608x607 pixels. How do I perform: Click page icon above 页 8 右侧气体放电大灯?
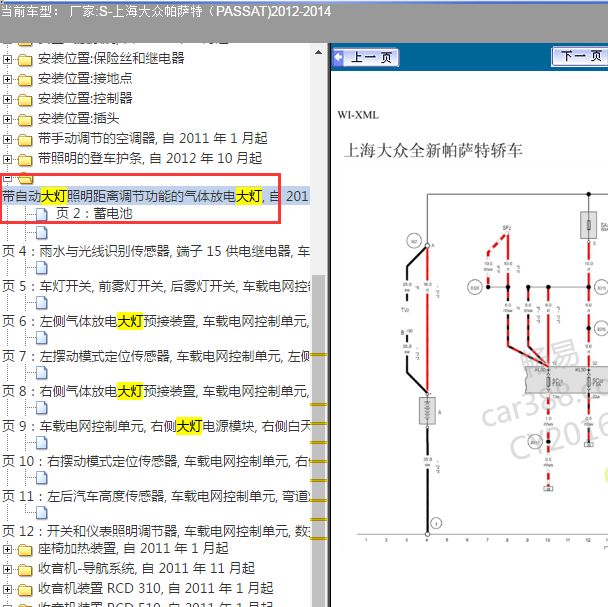point(42,373)
